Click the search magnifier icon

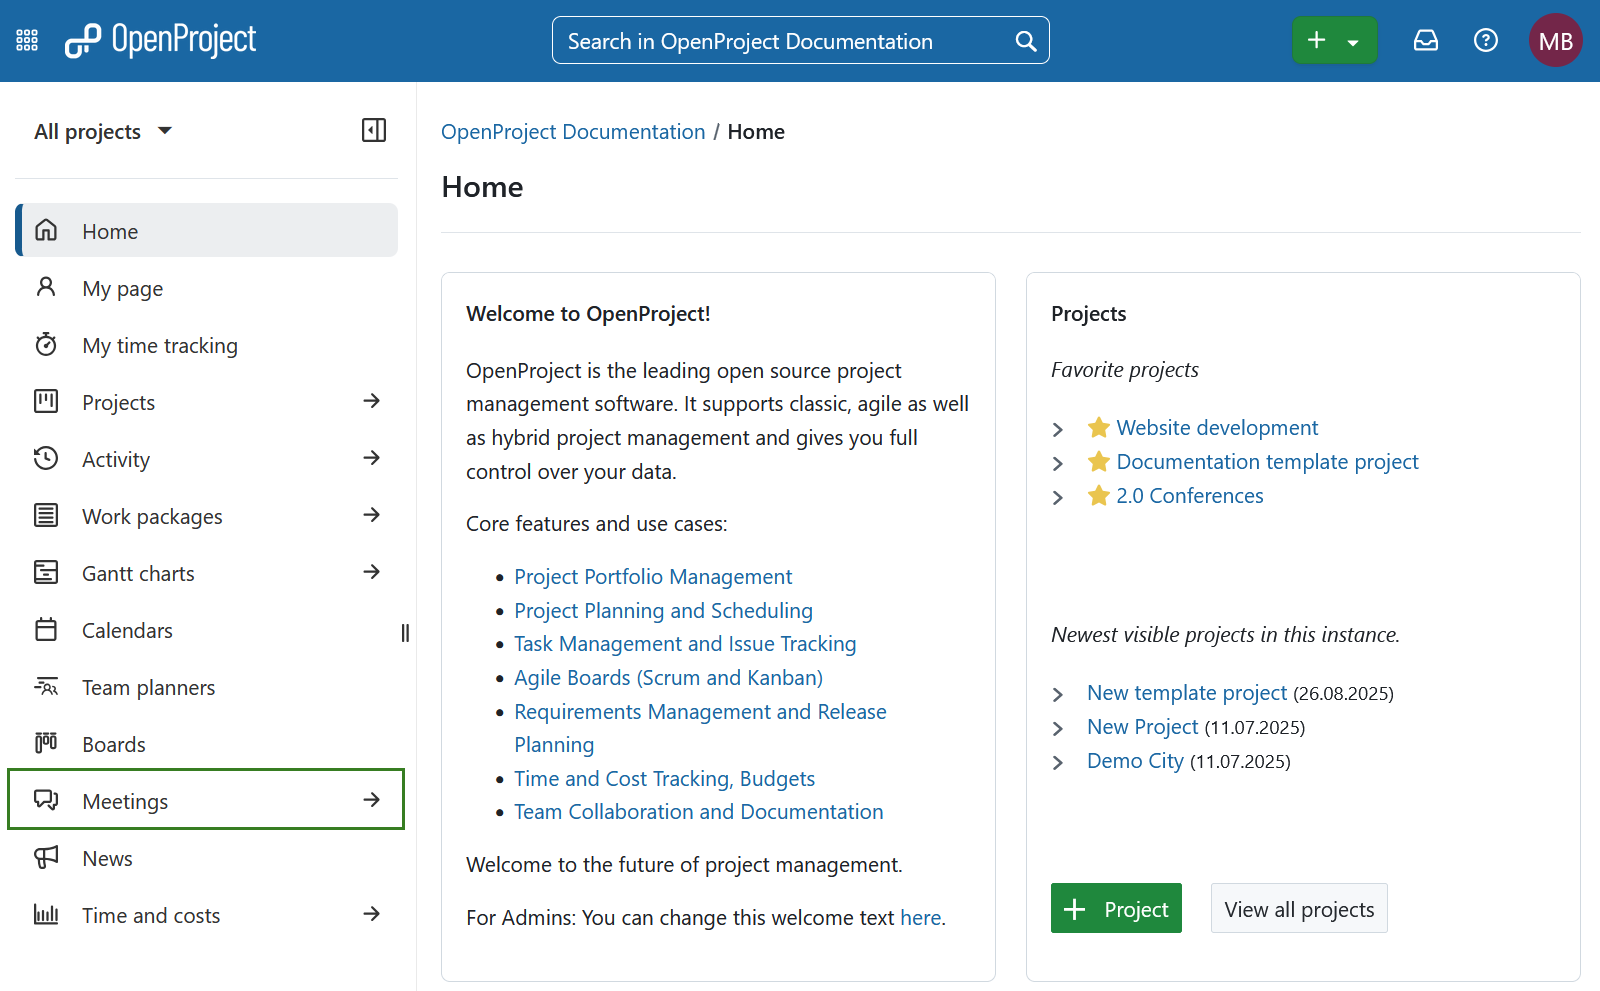coord(1025,40)
